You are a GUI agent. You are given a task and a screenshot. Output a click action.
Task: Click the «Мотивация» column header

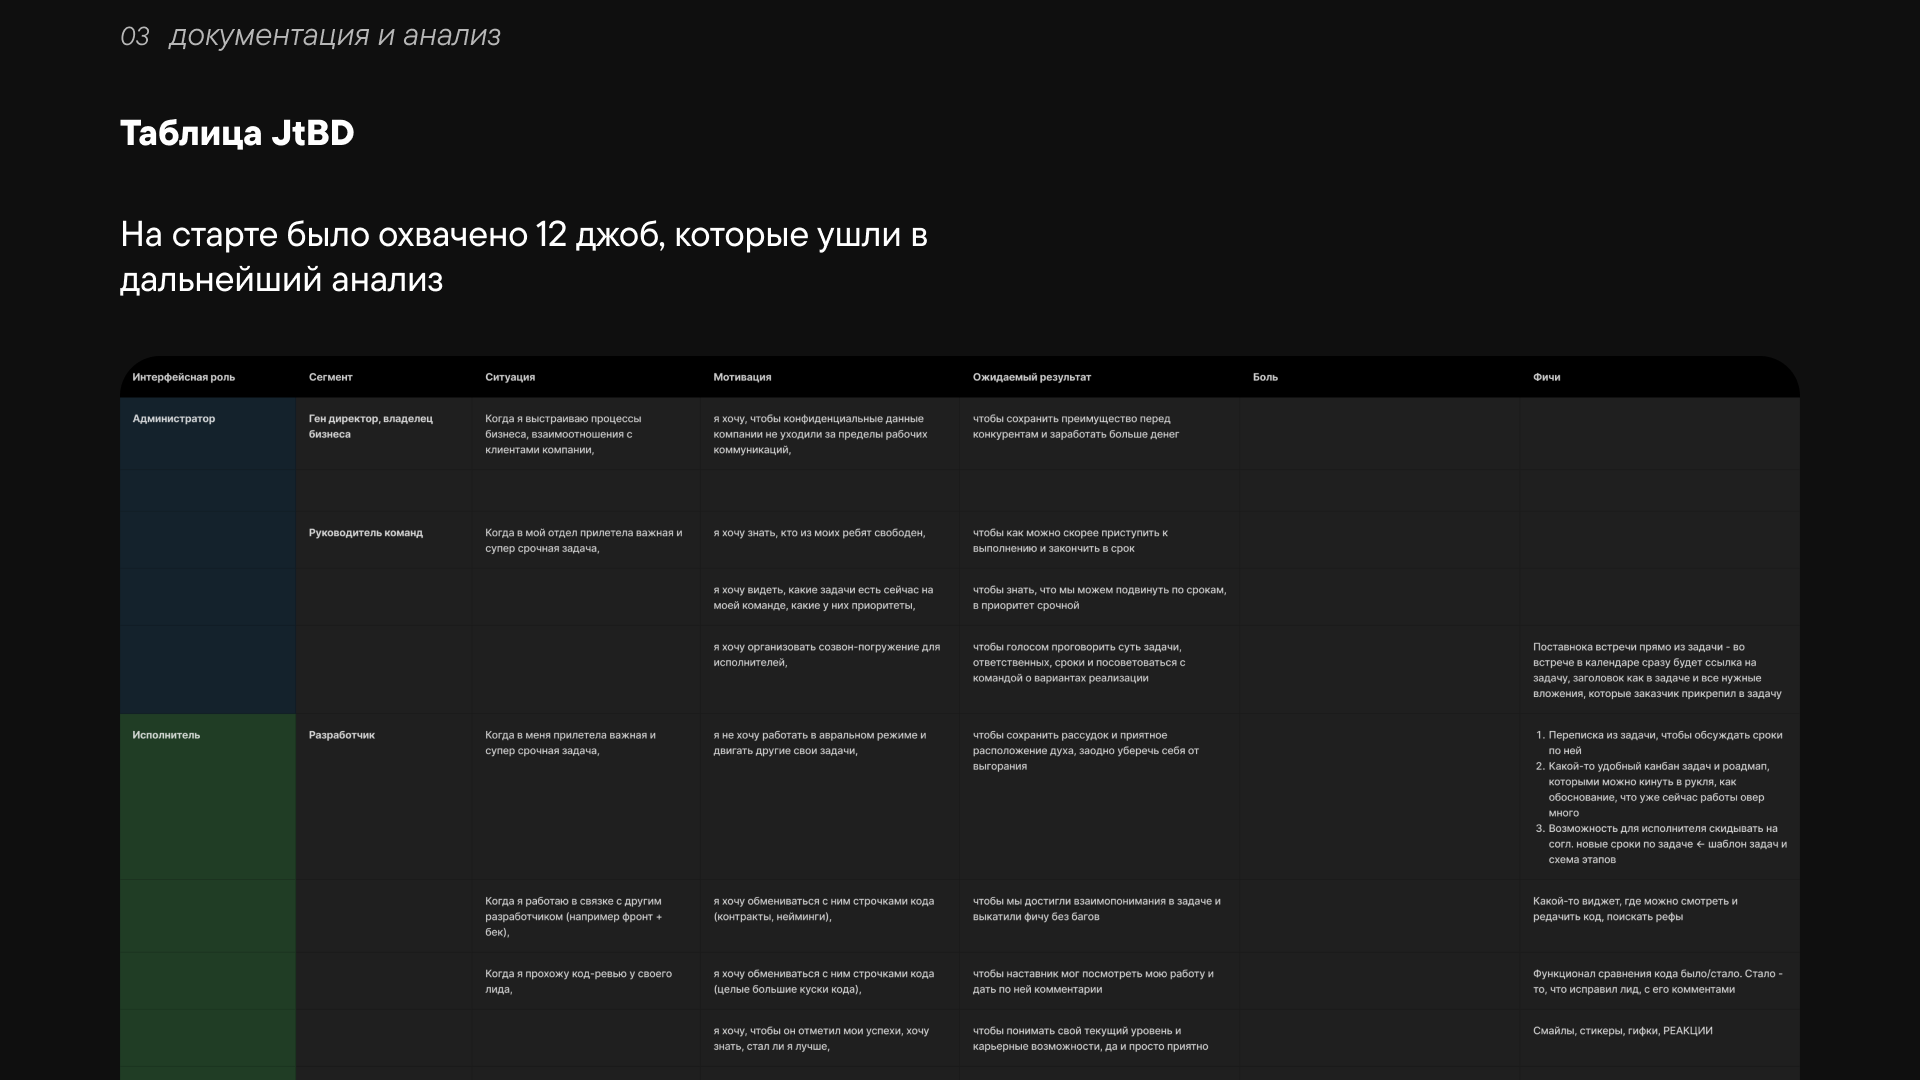point(740,377)
